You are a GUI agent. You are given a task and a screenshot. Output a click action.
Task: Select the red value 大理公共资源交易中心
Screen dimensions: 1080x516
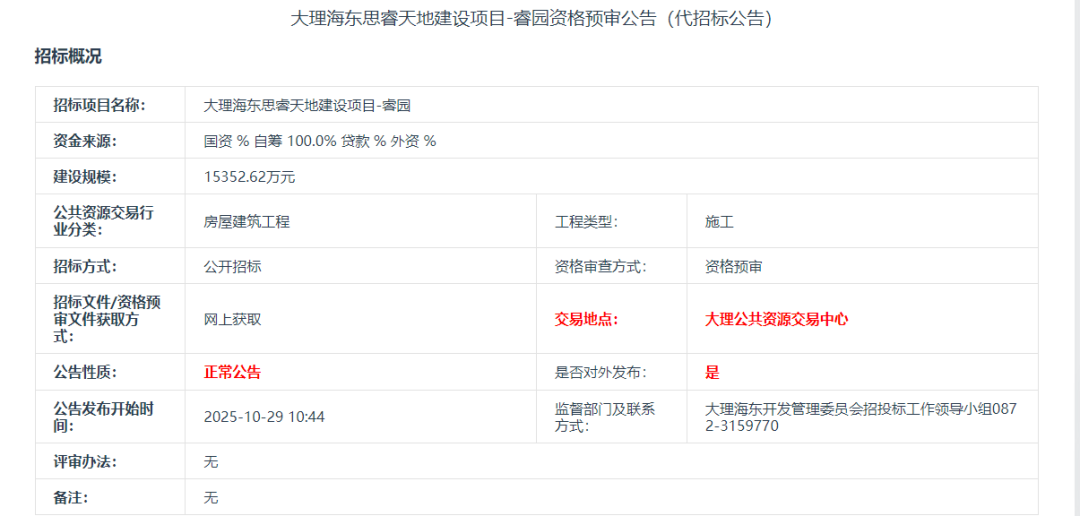[x=776, y=319]
